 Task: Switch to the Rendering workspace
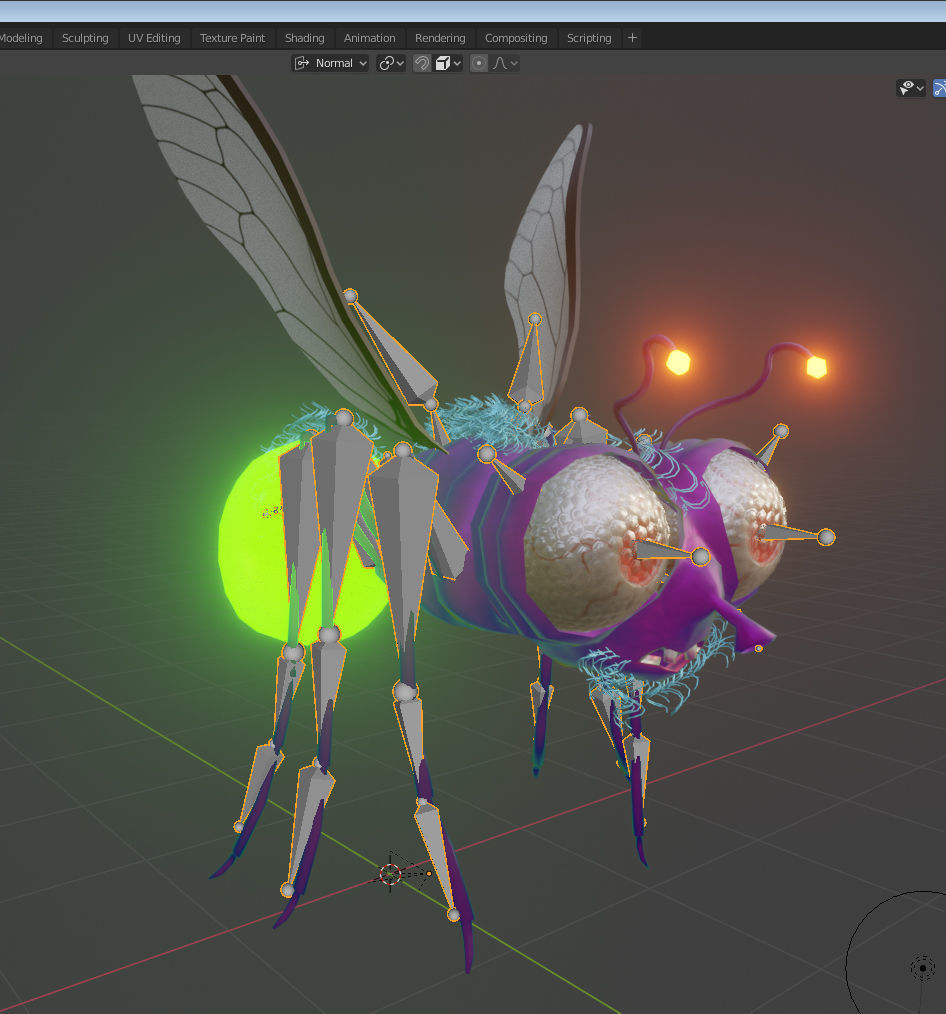(x=440, y=37)
